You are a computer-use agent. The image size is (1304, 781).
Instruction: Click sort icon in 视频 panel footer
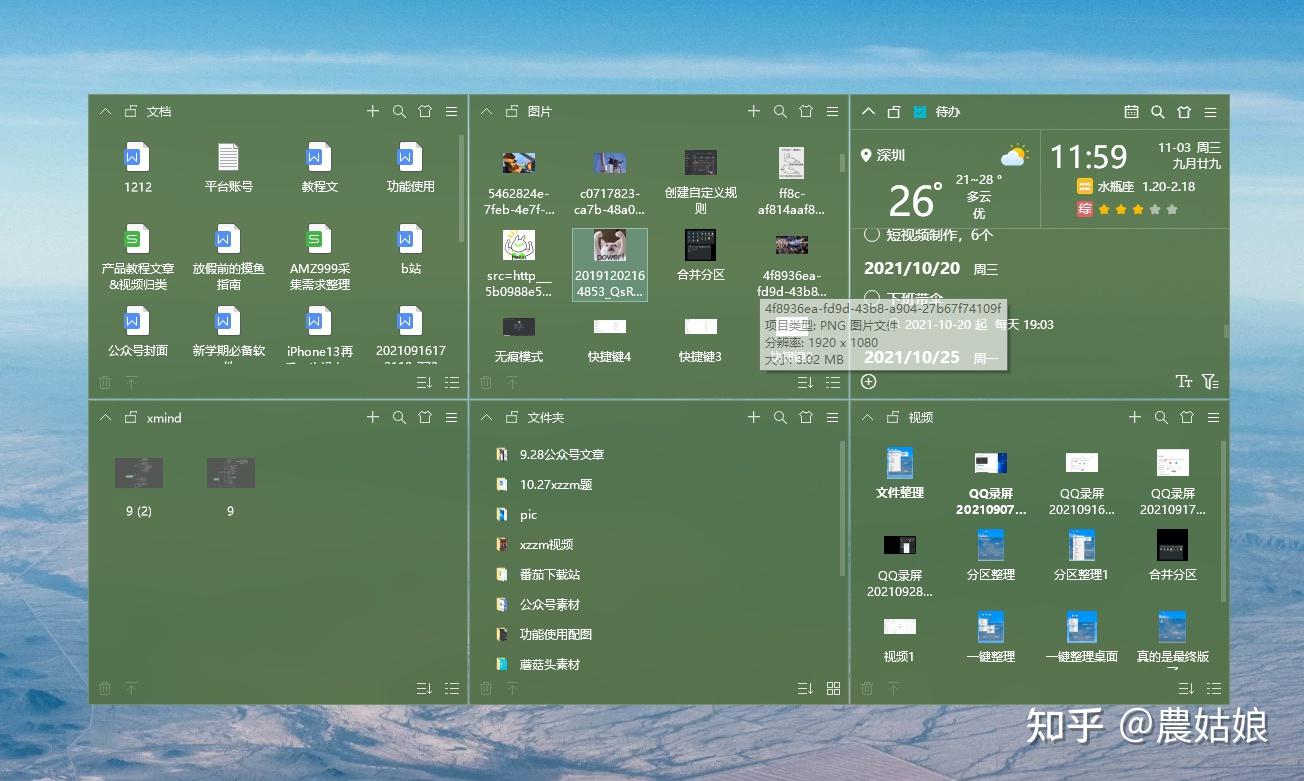pyautogui.click(x=1187, y=688)
